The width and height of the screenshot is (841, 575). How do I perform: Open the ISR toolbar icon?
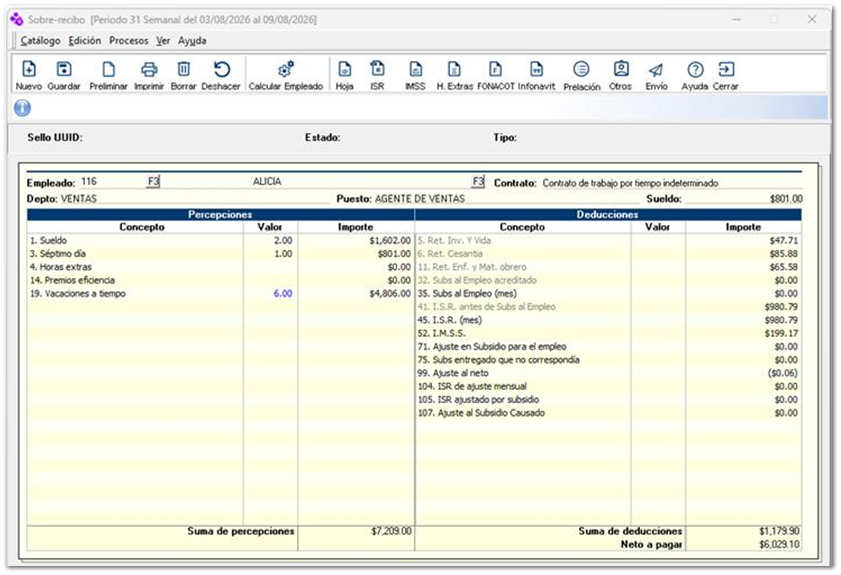[x=377, y=69]
